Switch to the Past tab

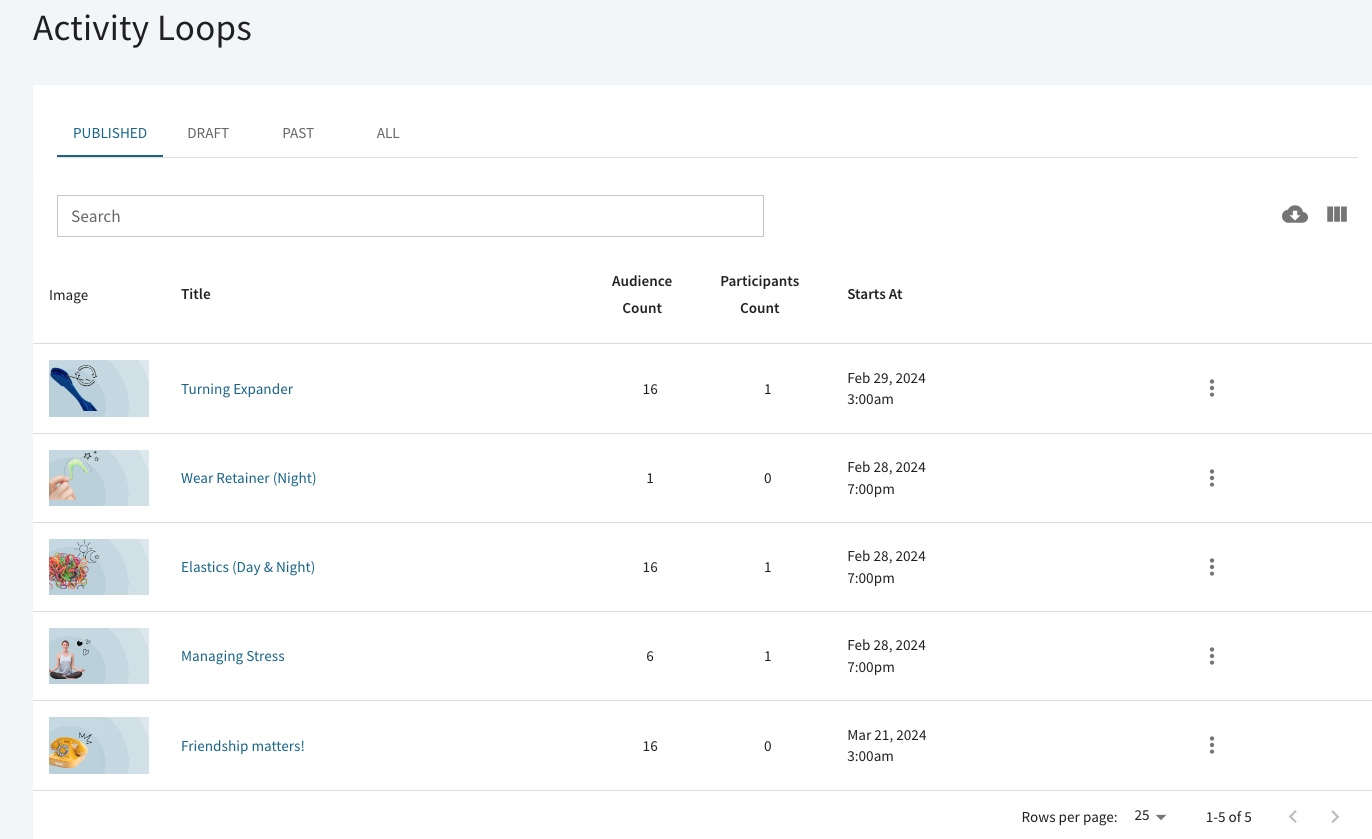(x=298, y=133)
